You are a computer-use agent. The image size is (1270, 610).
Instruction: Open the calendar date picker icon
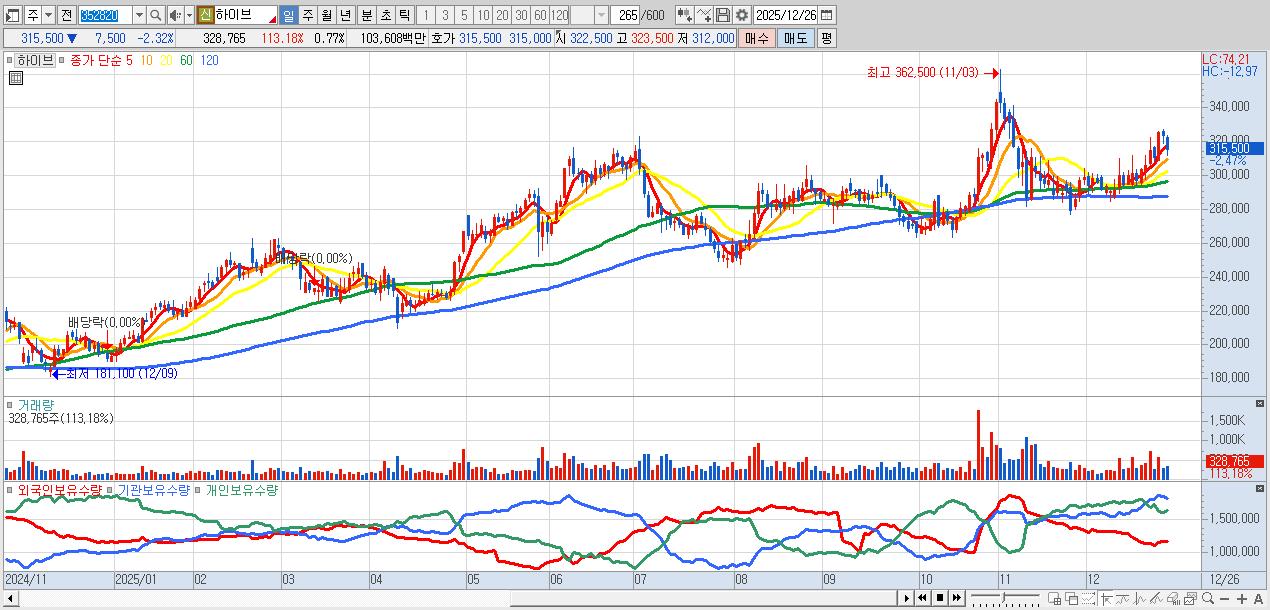tap(827, 15)
